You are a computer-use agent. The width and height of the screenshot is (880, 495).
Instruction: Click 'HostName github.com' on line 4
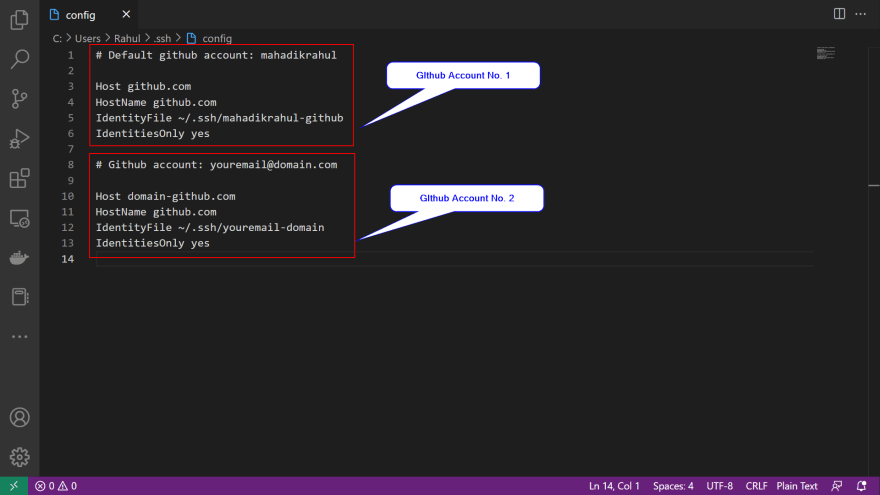click(156, 102)
